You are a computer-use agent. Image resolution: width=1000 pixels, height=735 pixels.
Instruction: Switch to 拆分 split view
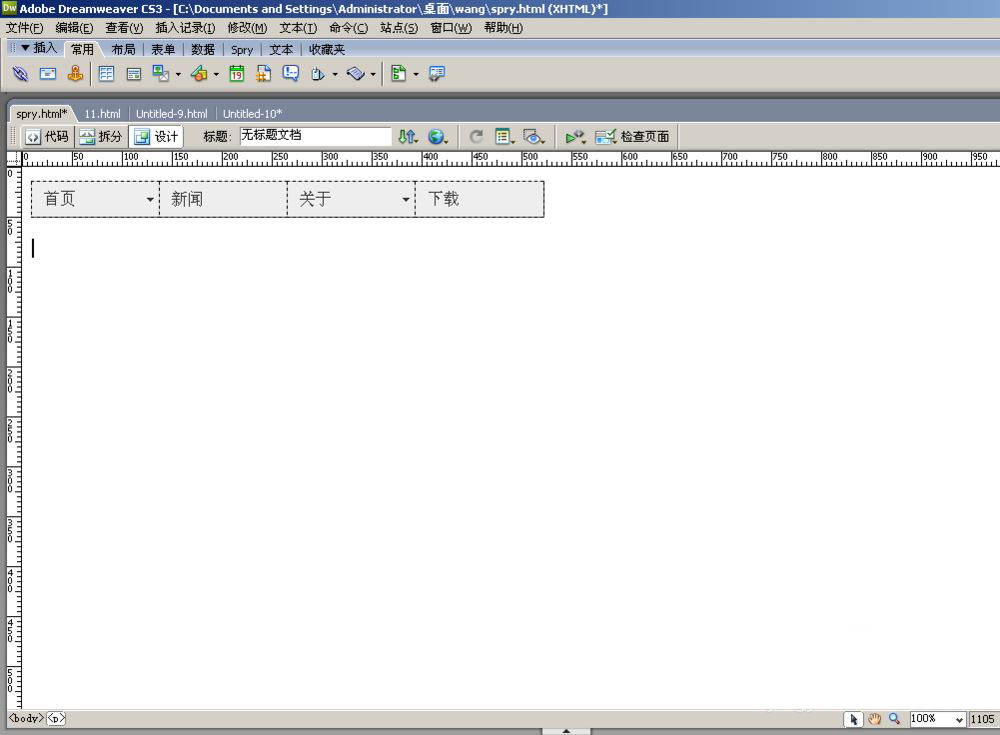pos(101,137)
